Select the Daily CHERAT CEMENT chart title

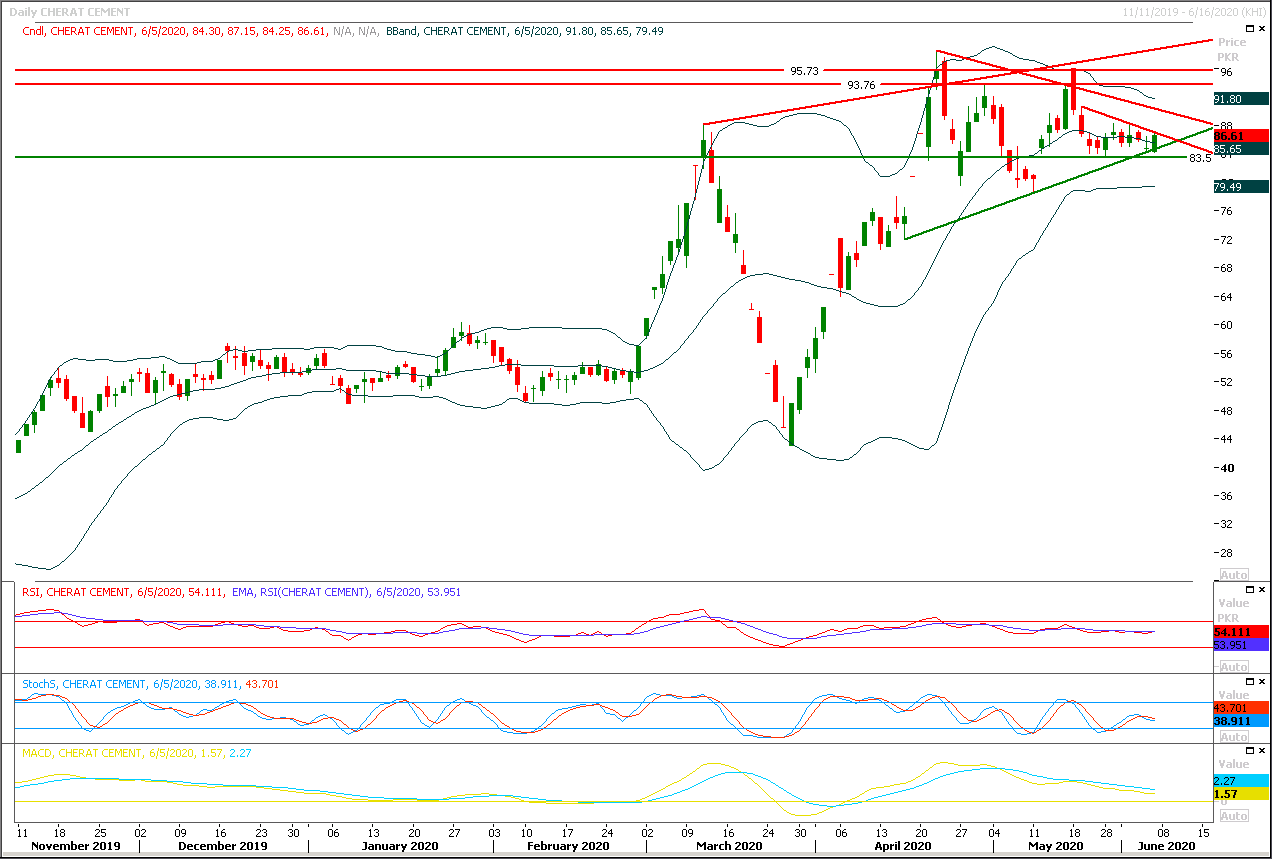click(69, 12)
